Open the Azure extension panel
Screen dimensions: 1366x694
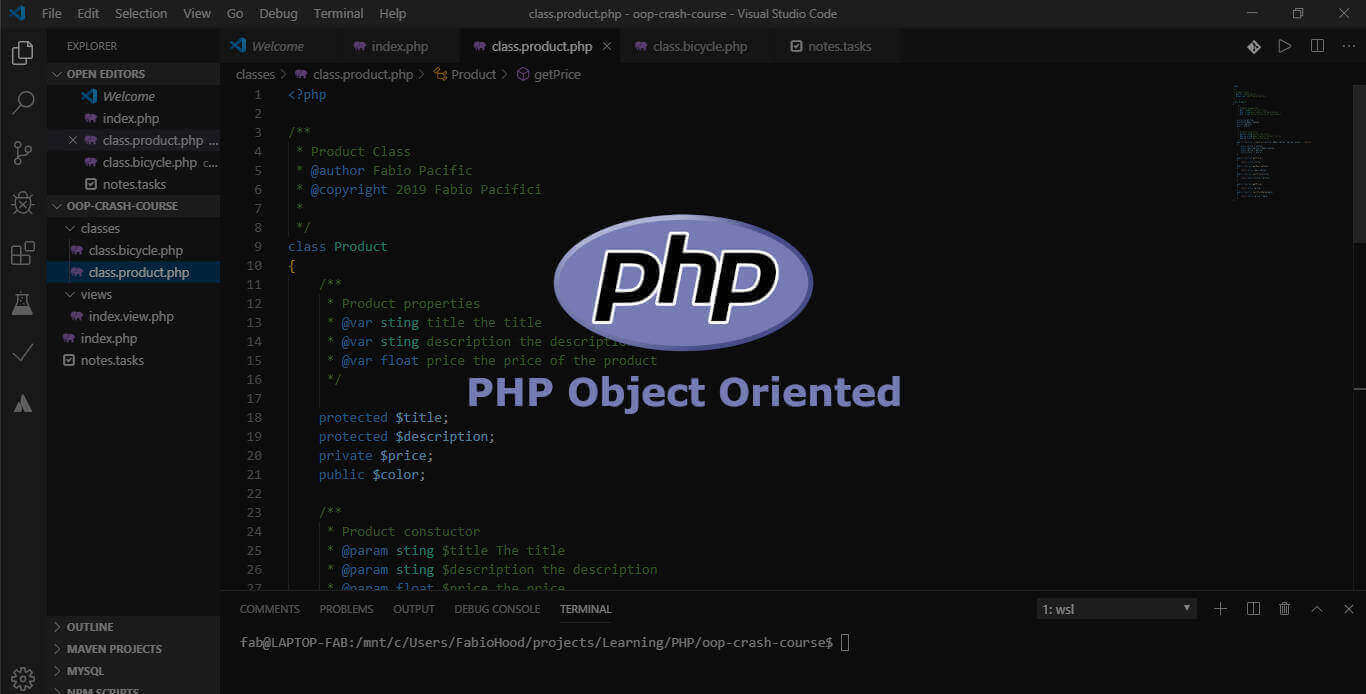coord(22,403)
